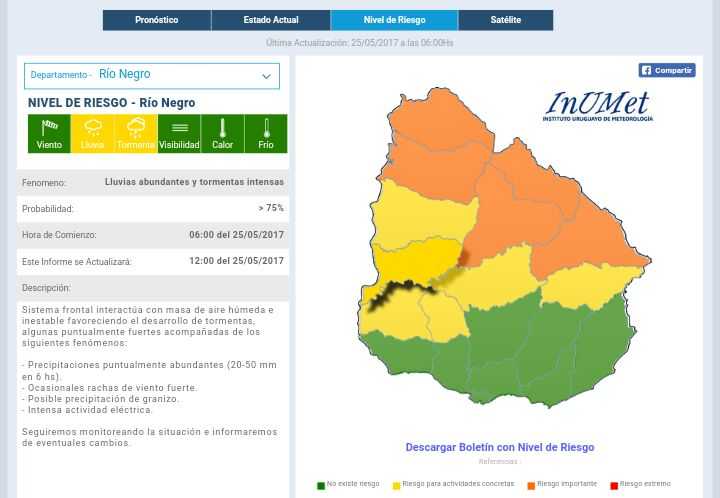Select the Nivel de Riesgo tab
720x498 pixels.
pyautogui.click(x=394, y=20)
